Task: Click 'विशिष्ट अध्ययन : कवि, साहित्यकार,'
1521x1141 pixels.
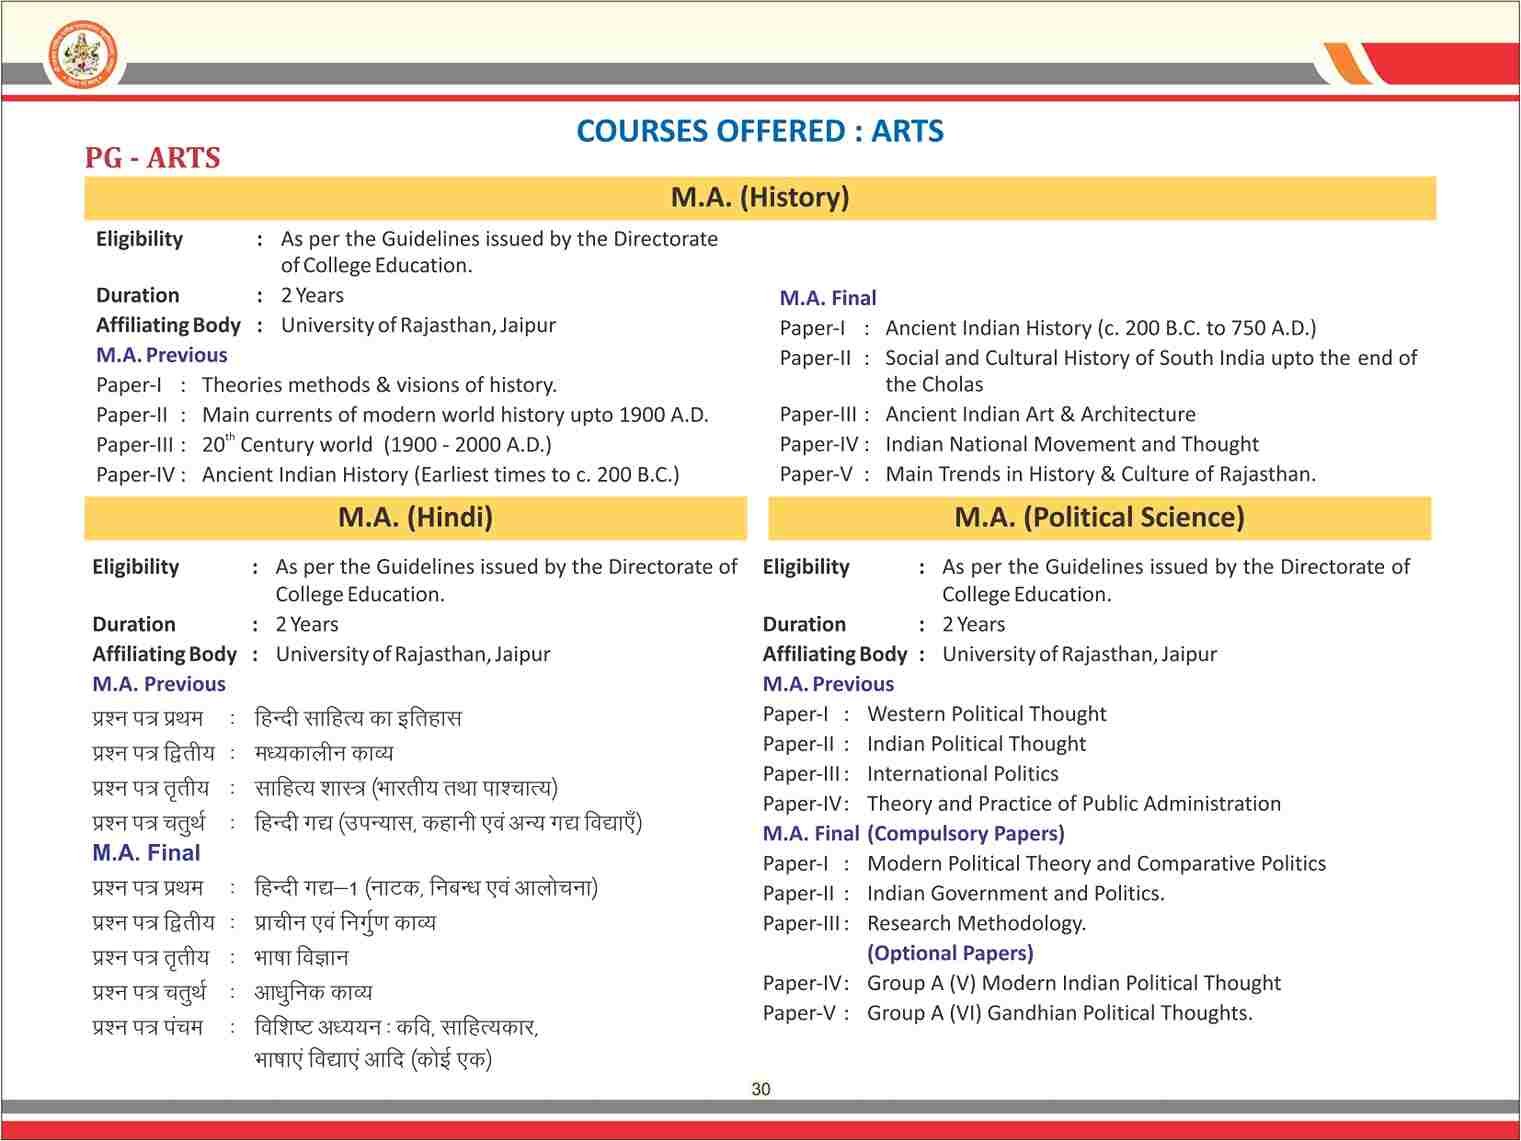Action: point(396,1028)
